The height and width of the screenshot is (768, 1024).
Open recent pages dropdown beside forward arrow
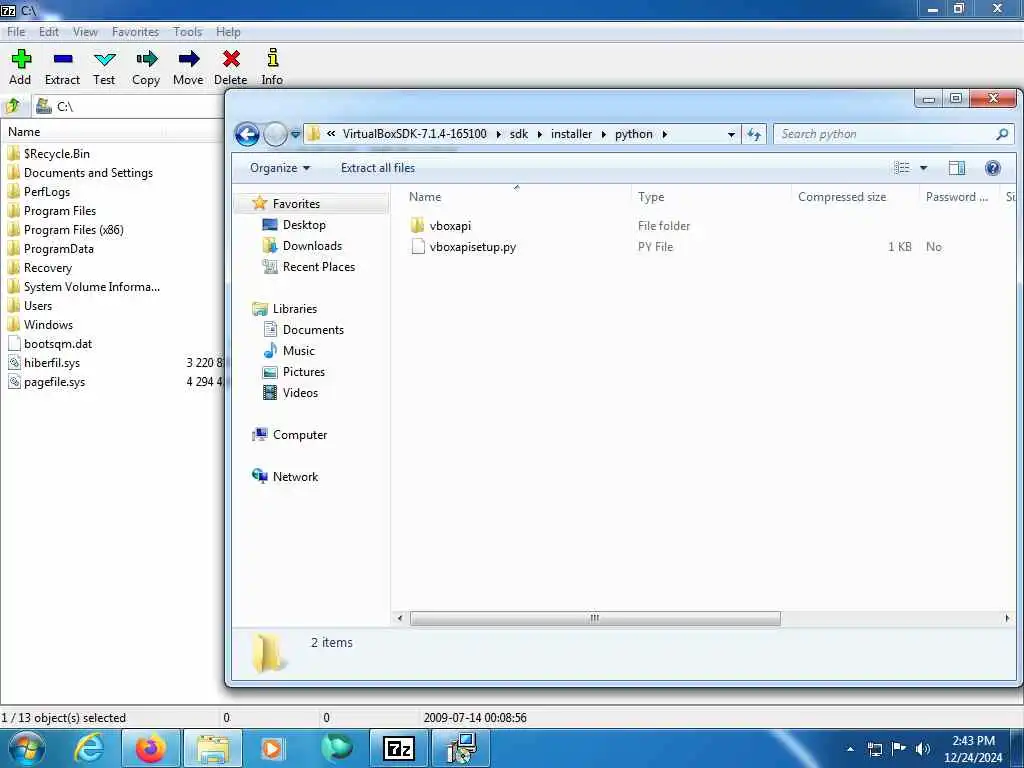pos(295,135)
